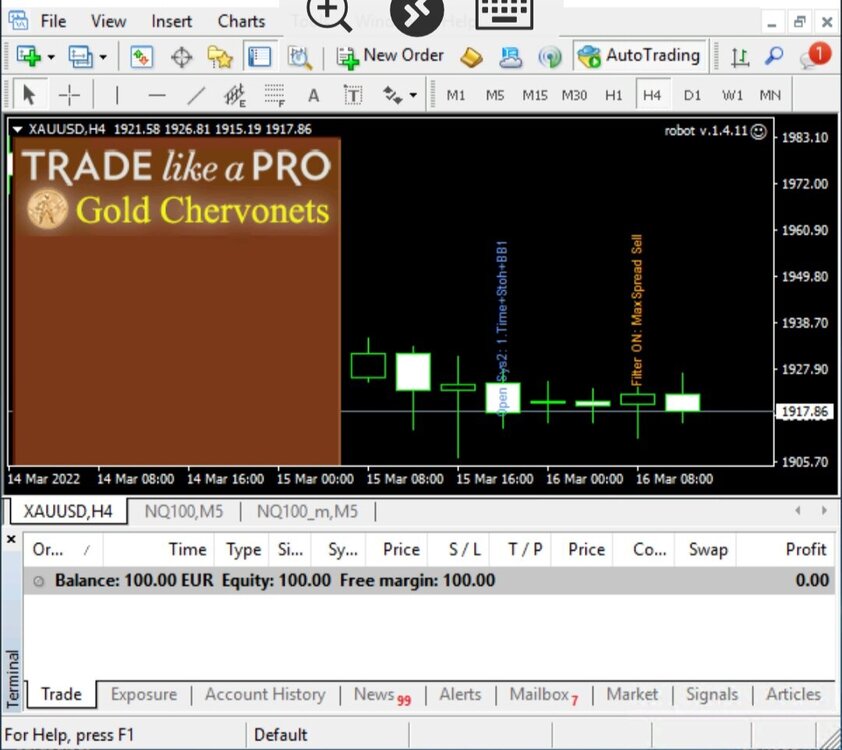The width and height of the screenshot is (842, 750).
Task: Expand the Profiles dropdown arrow
Action: click(103, 57)
